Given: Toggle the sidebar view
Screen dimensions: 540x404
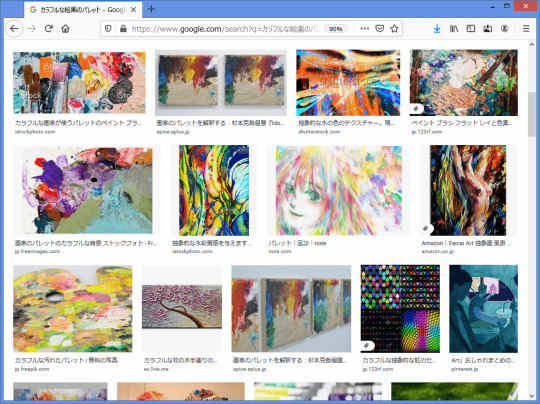Looking at the screenshot, I should click(x=471, y=29).
